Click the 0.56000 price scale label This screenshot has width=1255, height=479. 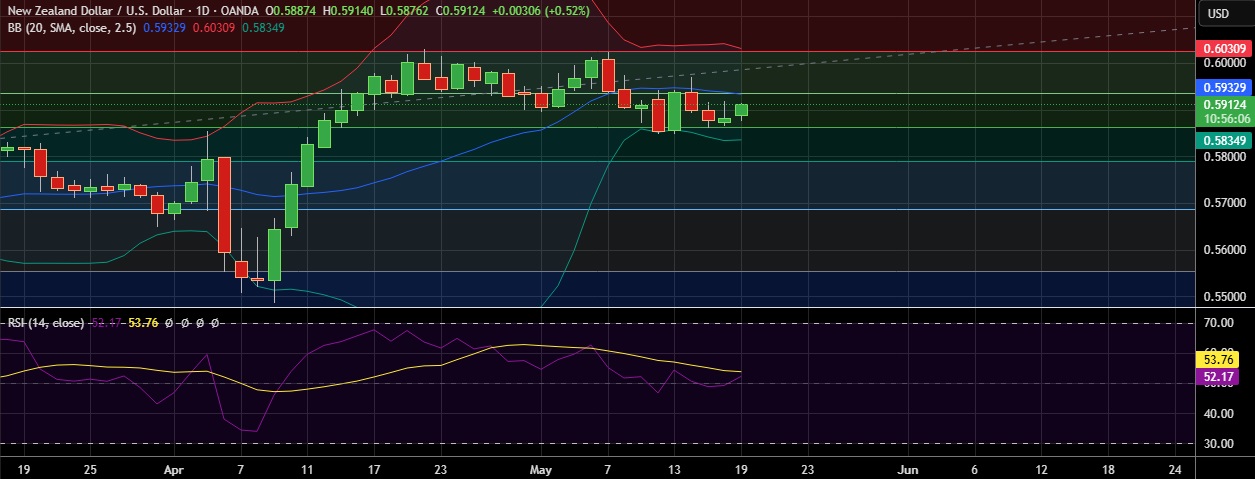tap(1225, 250)
